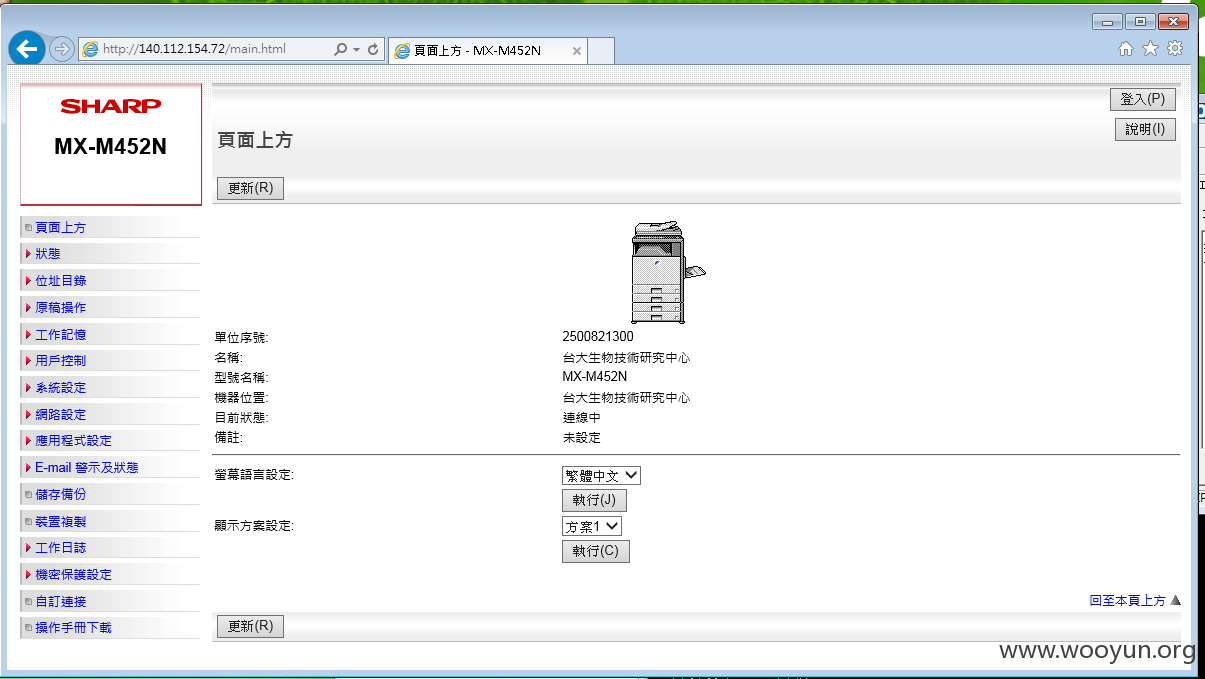
Task: Expand 應用程式設定 sidebar menu
Action: coord(73,441)
